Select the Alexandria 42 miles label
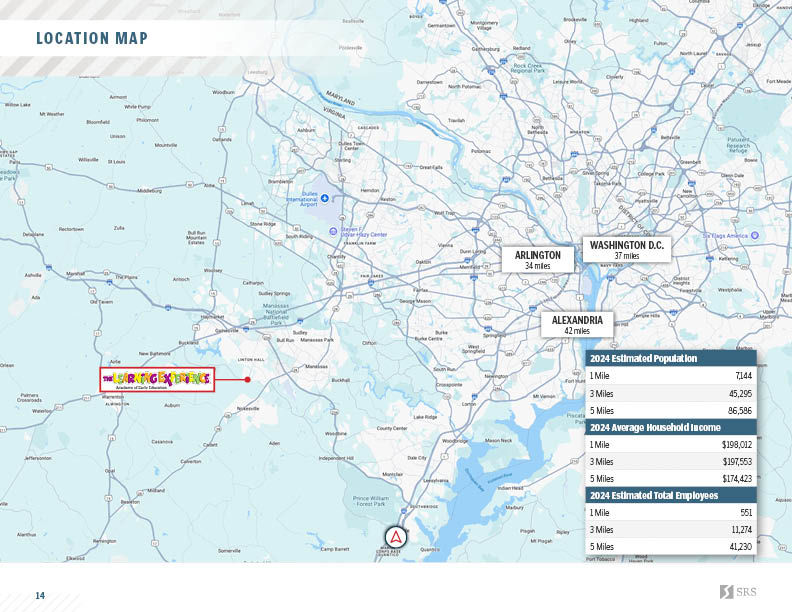This screenshot has width=792, height=612. tap(577, 325)
